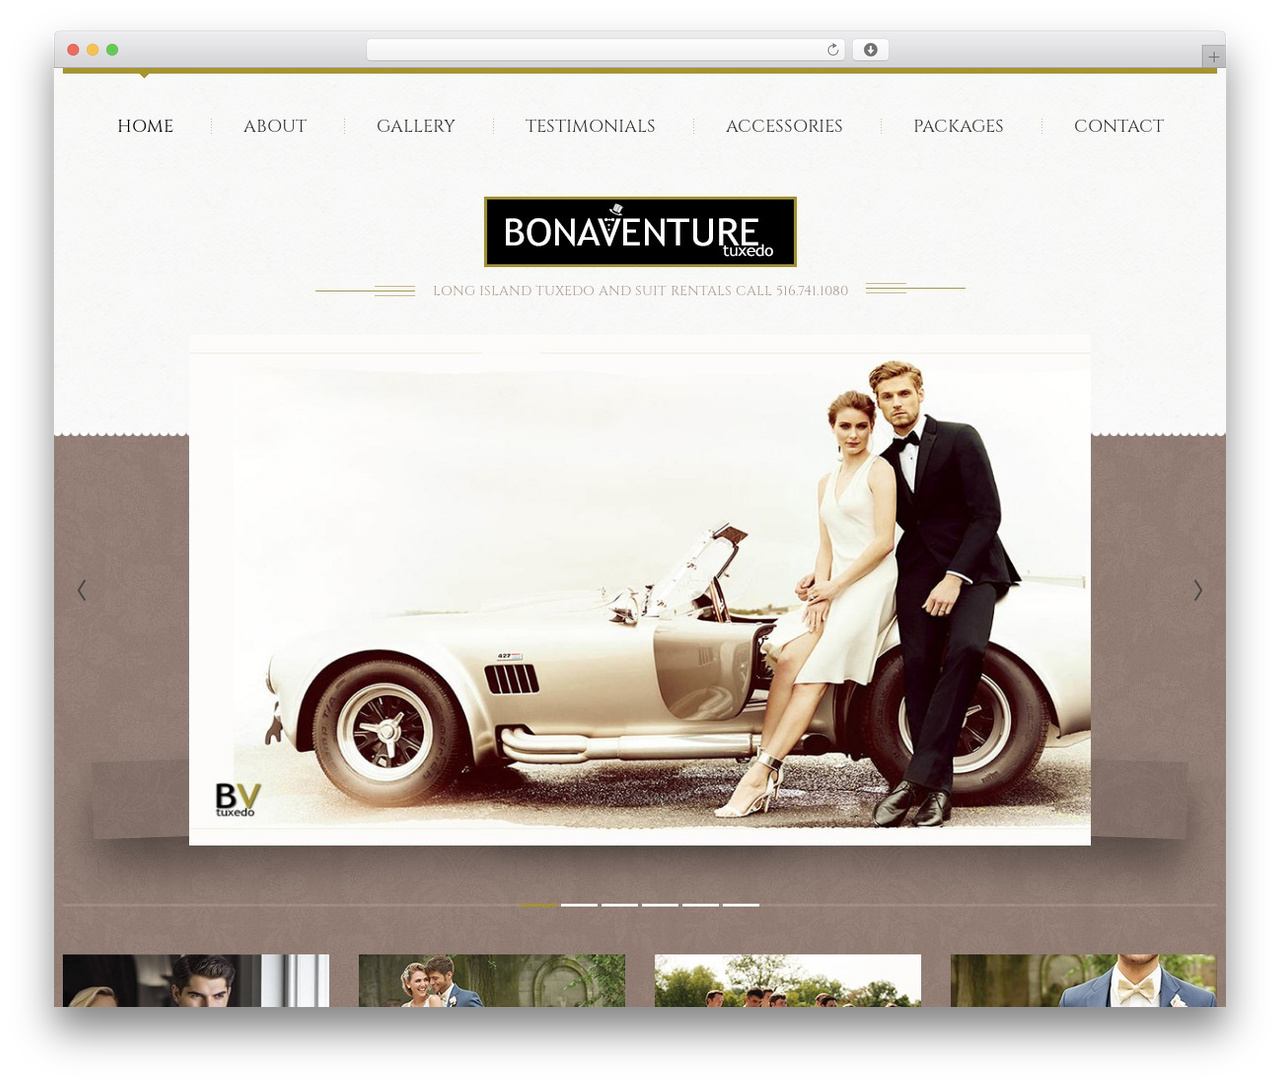Navigate to the PACKAGES page
The height and width of the screenshot is (1084, 1280).
click(x=958, y=126)
